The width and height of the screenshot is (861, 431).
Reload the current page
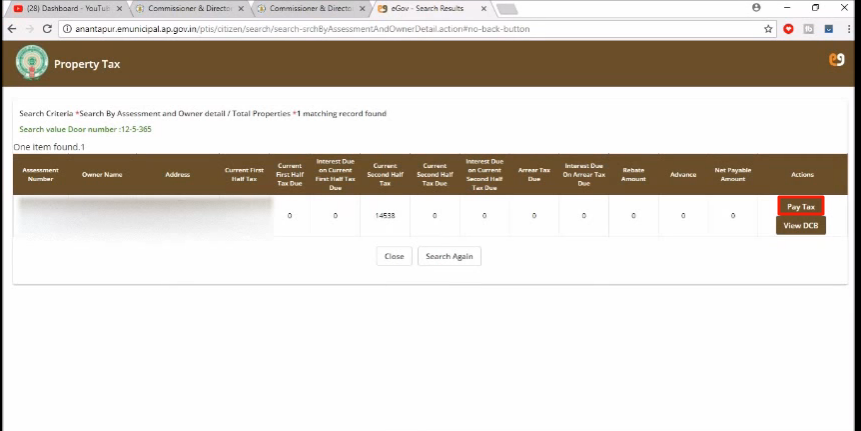[x=47, y=29]
